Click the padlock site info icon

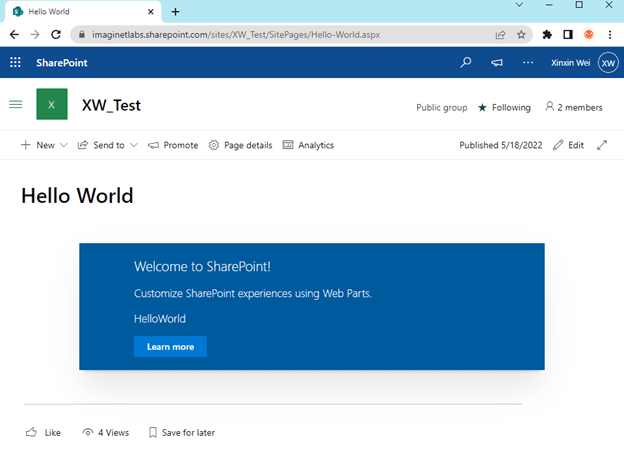pyautogui.click(x=82, y=35)
